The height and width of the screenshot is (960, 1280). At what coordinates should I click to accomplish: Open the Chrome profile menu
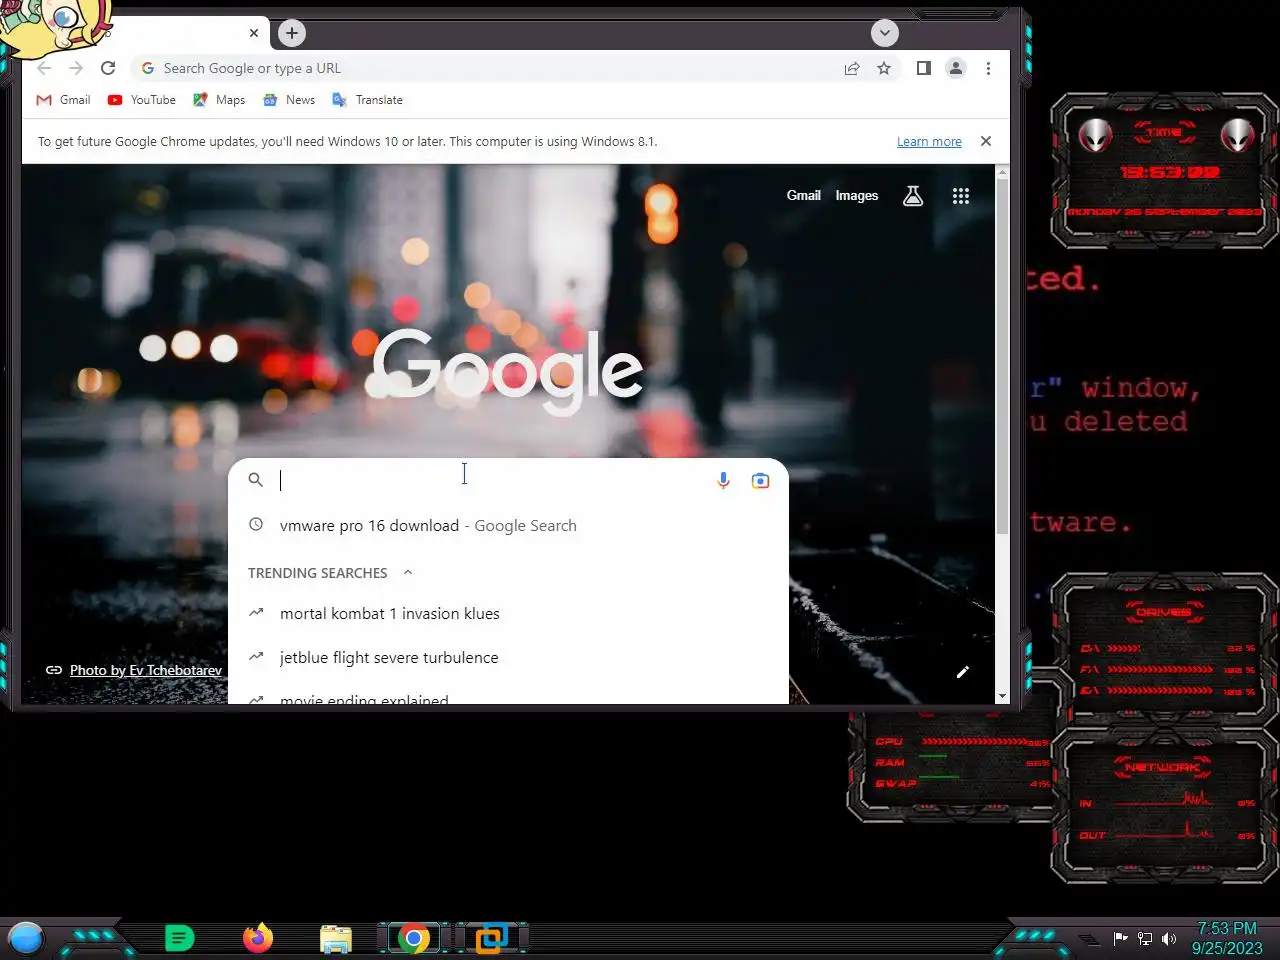956,68
